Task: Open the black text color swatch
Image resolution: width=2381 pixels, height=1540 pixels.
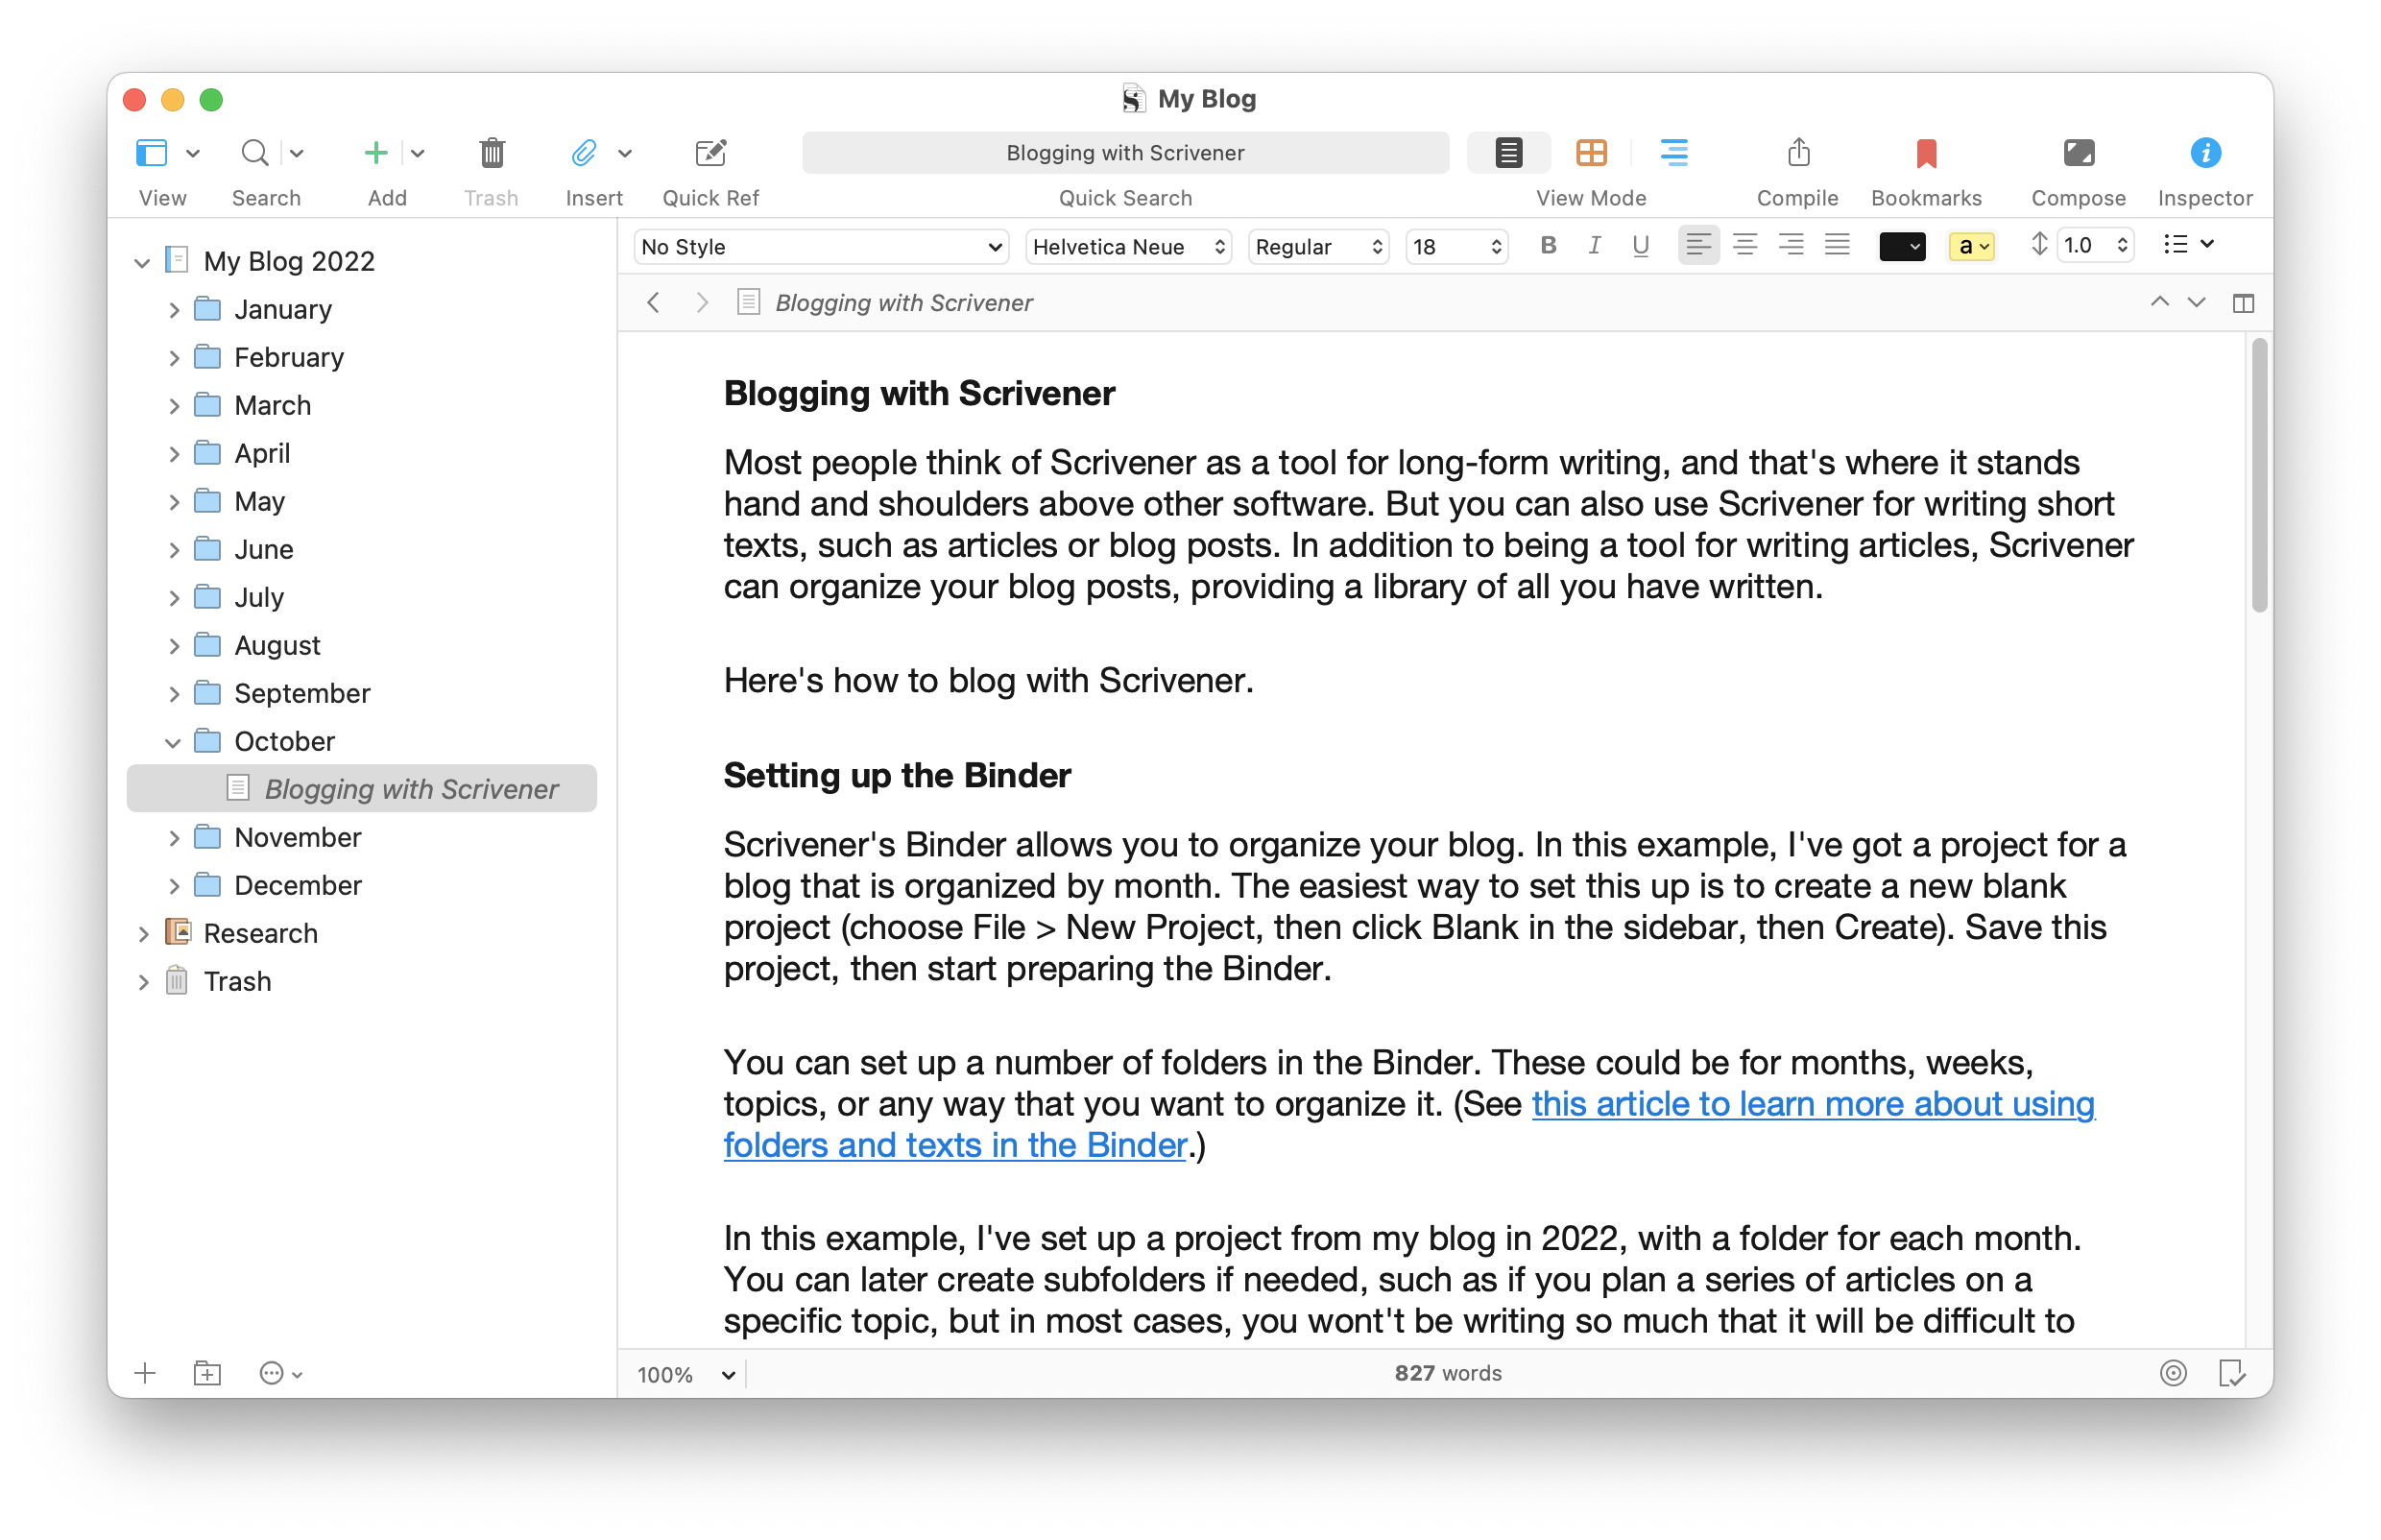Action: click(x=1900, y=247)
